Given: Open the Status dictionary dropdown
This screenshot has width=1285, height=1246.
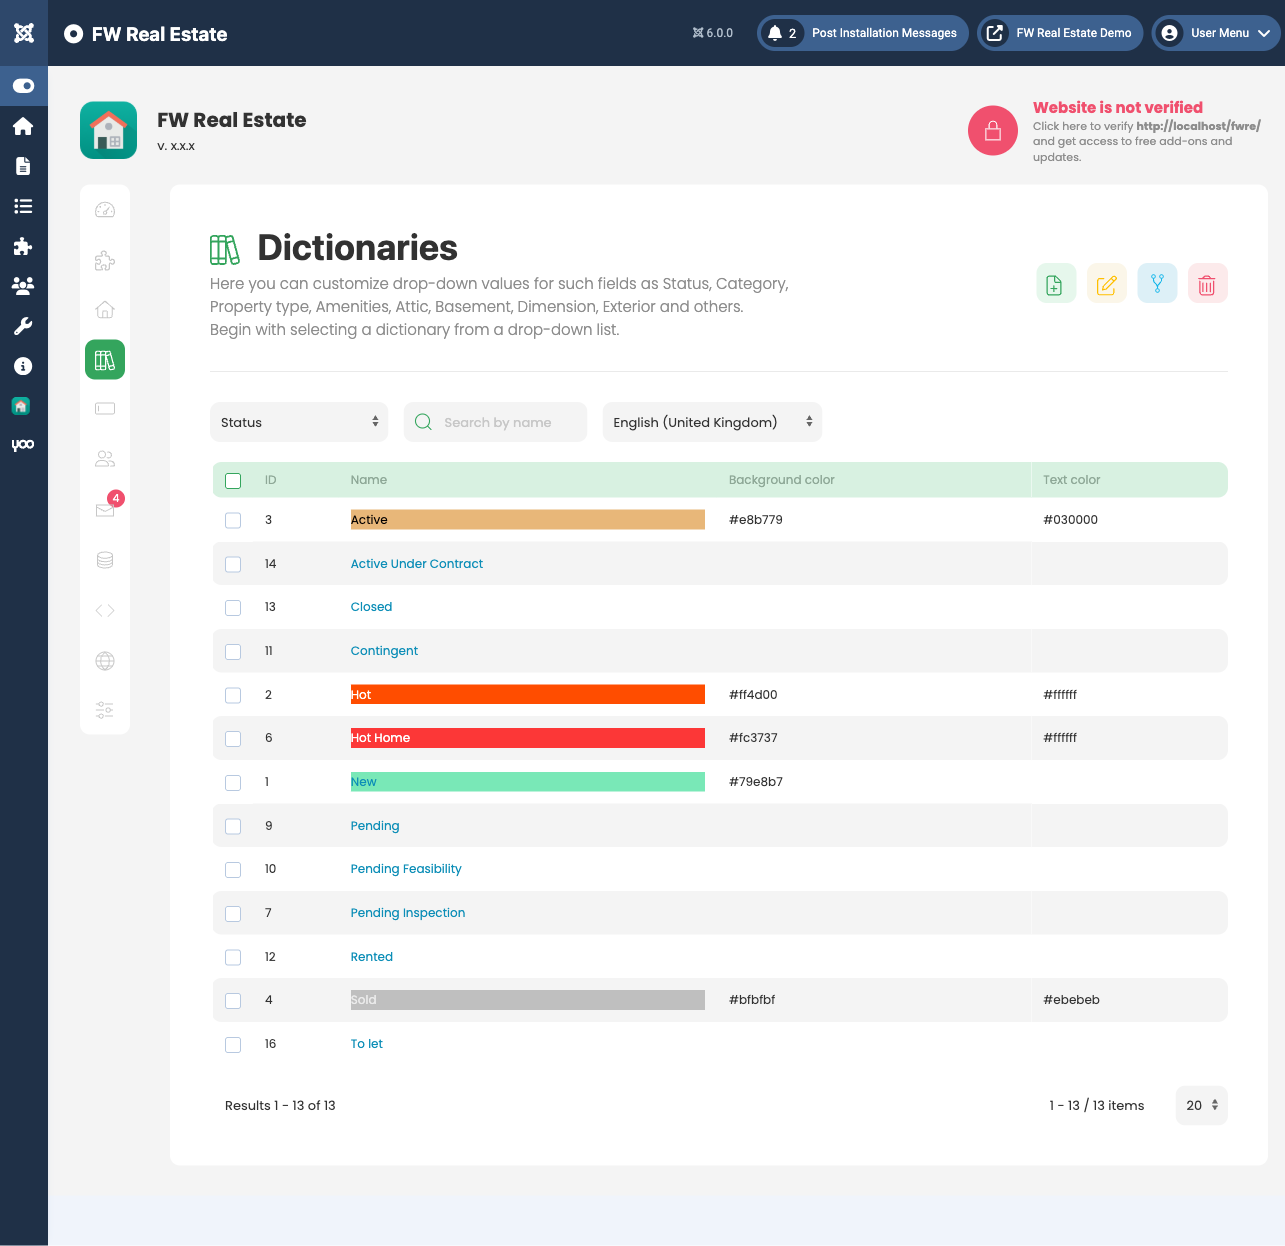Looking at the screenshot, I should [x=298, y=422].
